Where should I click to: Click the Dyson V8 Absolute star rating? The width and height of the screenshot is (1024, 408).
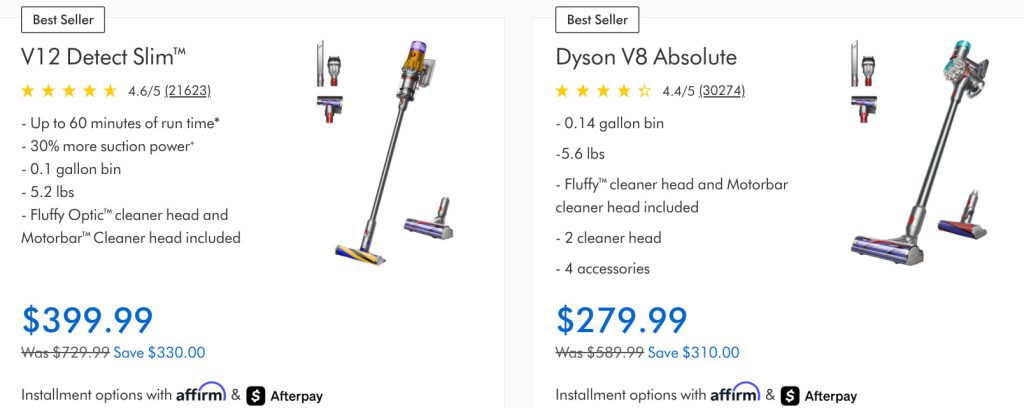point(603,91)
